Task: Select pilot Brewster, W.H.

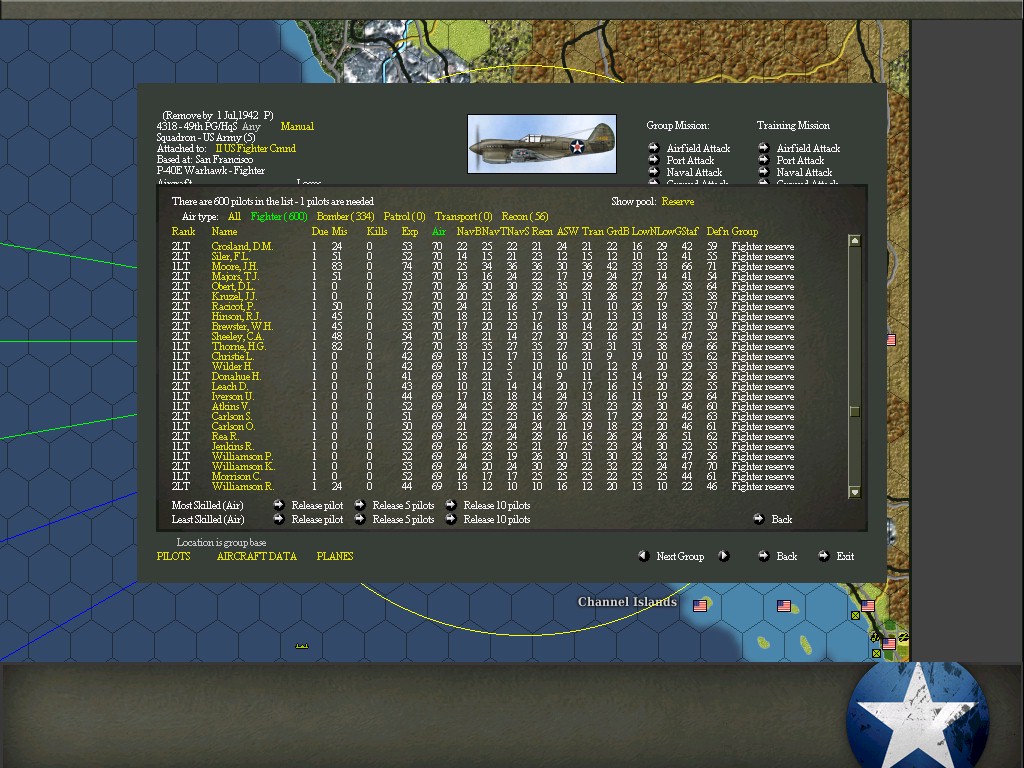Action: 242,327
